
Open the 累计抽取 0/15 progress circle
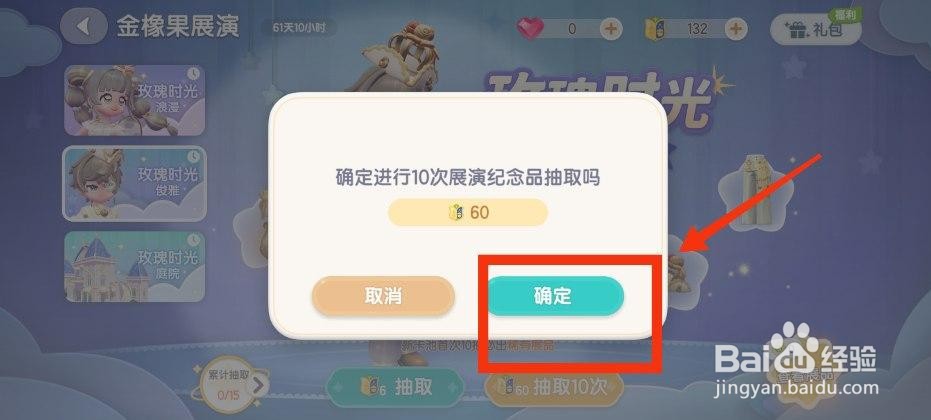click(x=229, y=385)
